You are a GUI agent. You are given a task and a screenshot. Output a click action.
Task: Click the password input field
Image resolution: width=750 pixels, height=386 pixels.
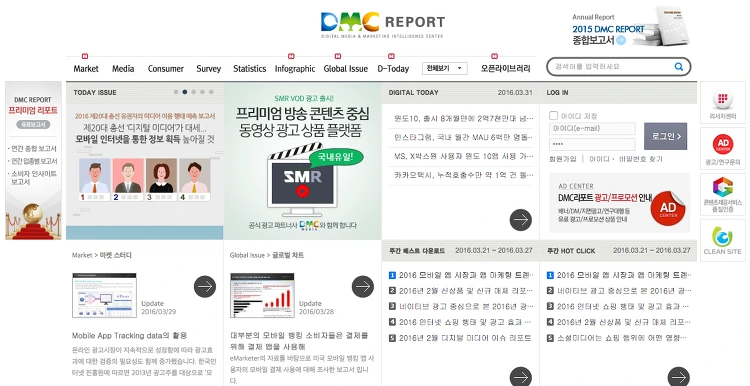[x=592, y=144]
